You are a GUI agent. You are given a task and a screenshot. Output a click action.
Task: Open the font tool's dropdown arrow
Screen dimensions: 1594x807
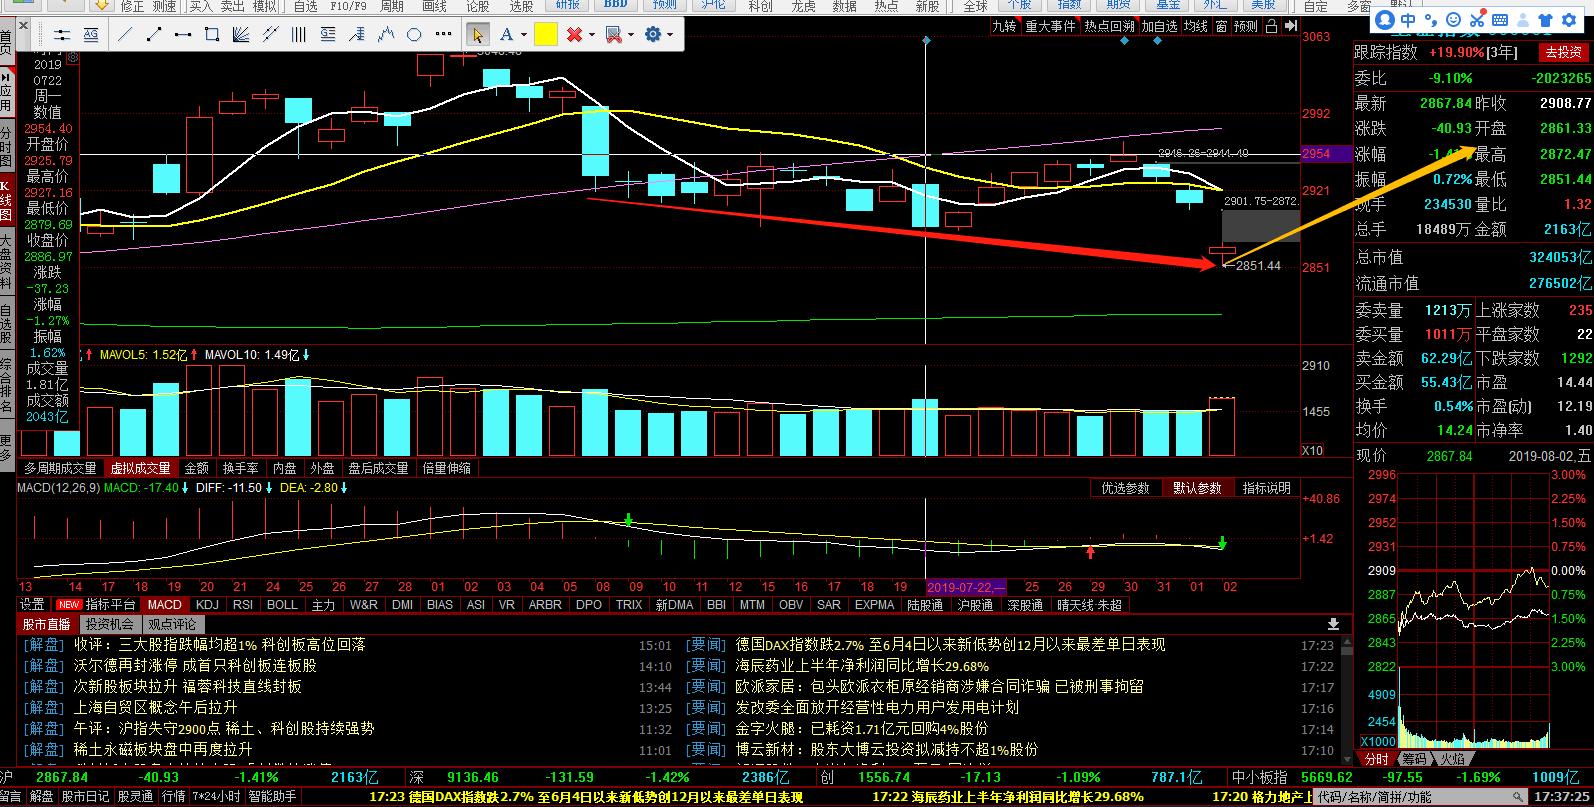pyautogui.click(x=522, y=35)
